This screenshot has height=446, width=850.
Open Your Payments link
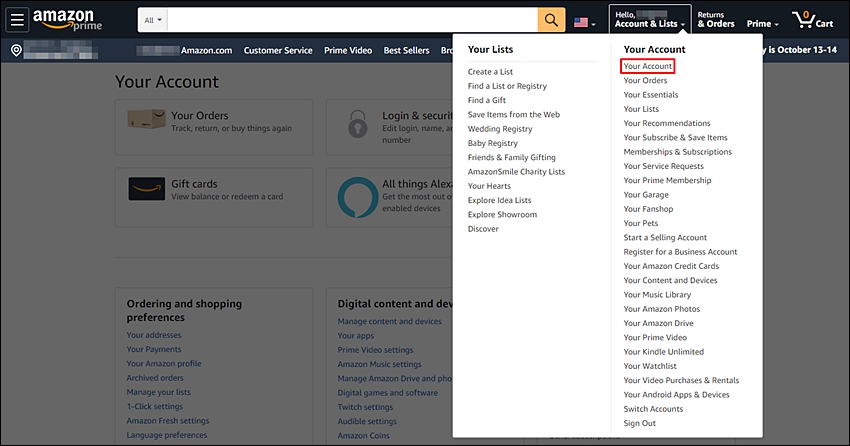click(154, 350)
